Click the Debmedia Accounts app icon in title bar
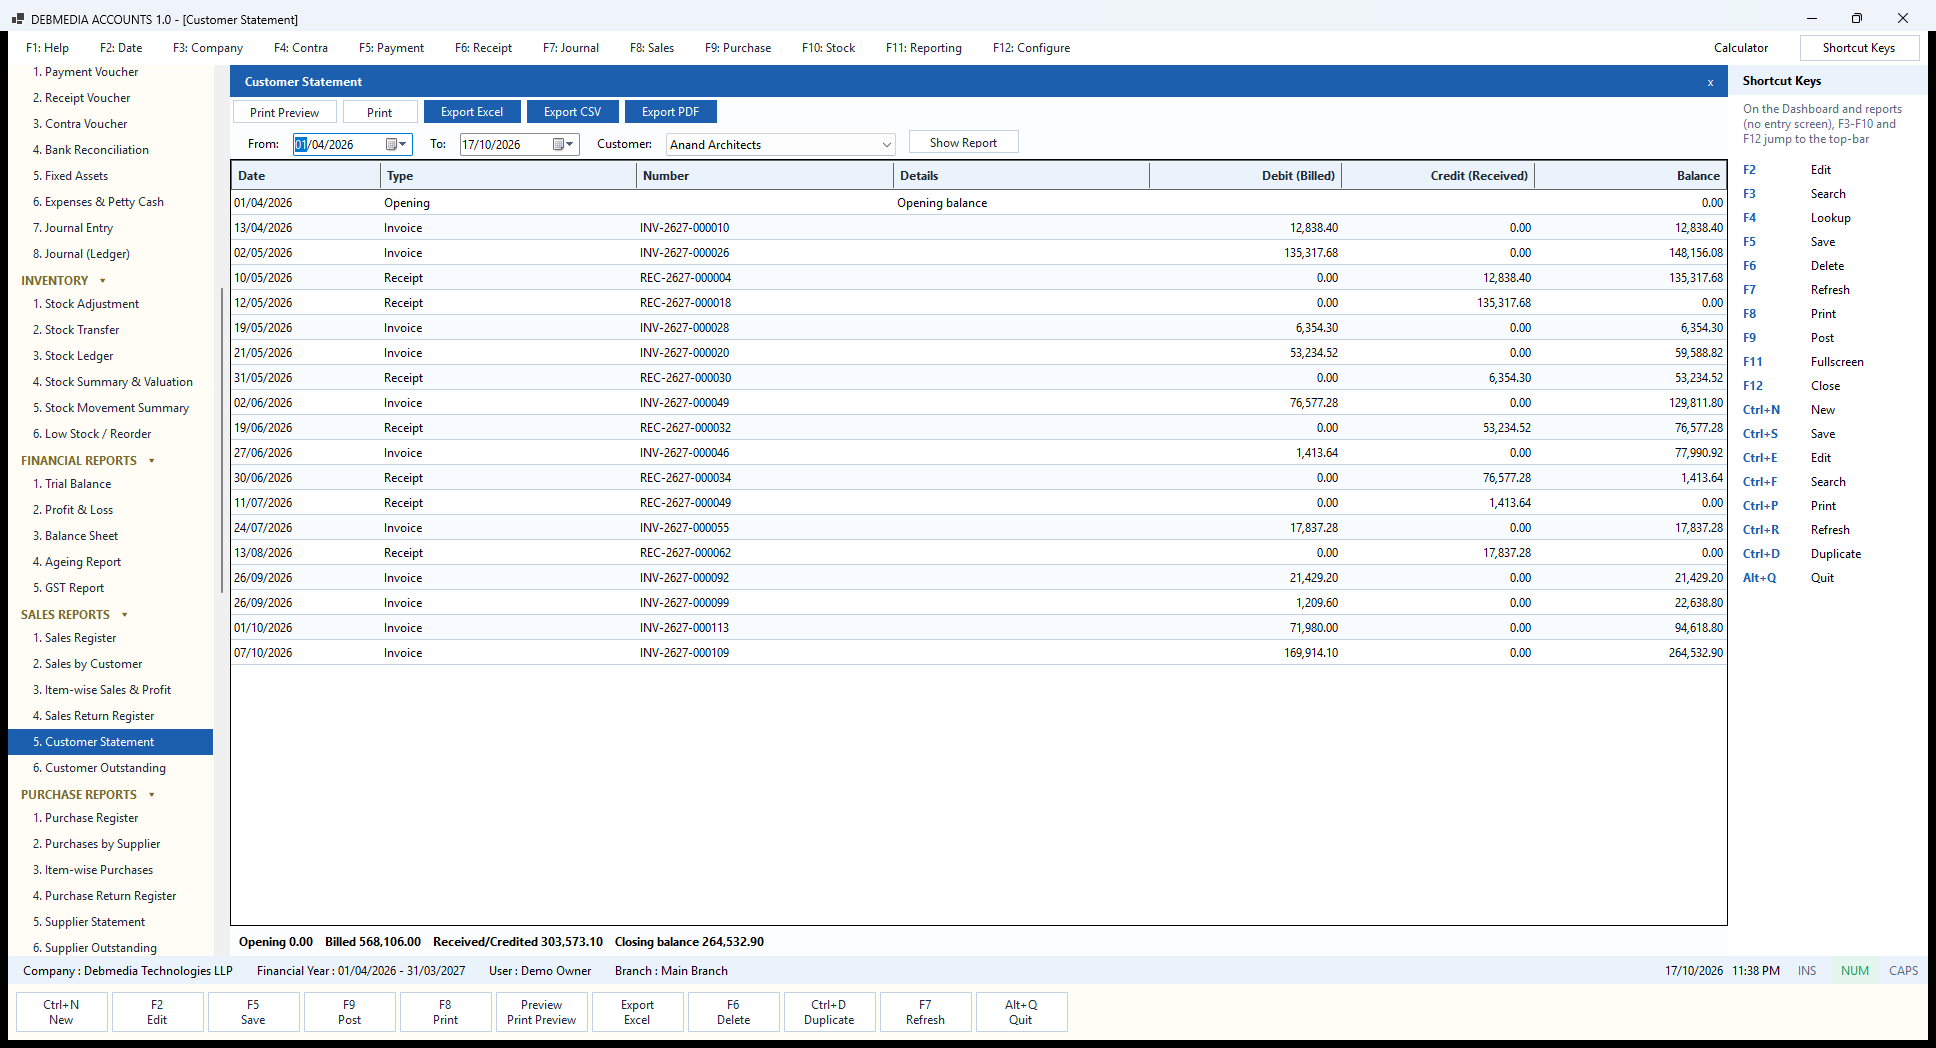The image size is (1936, 1048). (x=17, y=19)
